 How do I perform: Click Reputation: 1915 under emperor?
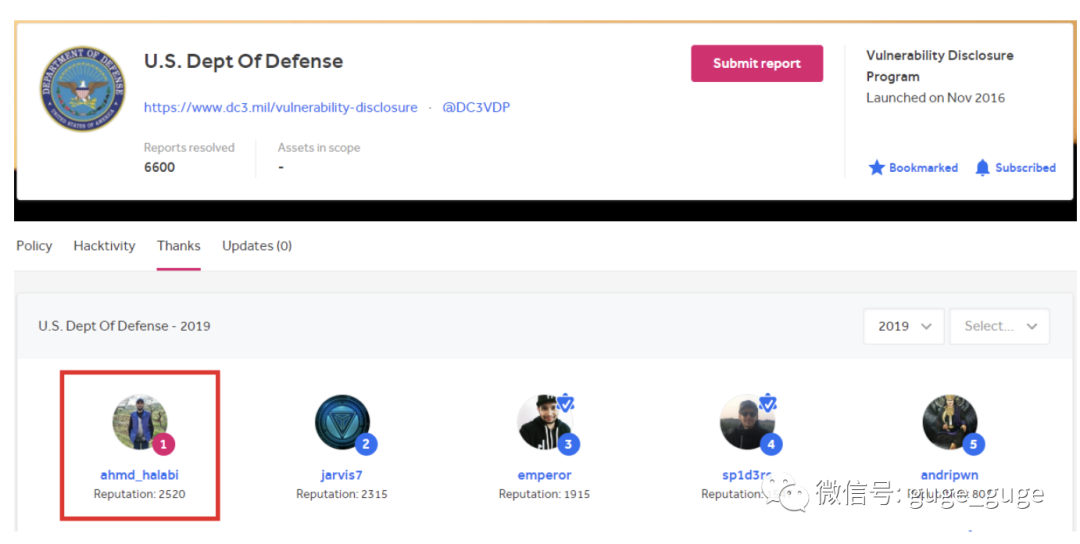544,494
